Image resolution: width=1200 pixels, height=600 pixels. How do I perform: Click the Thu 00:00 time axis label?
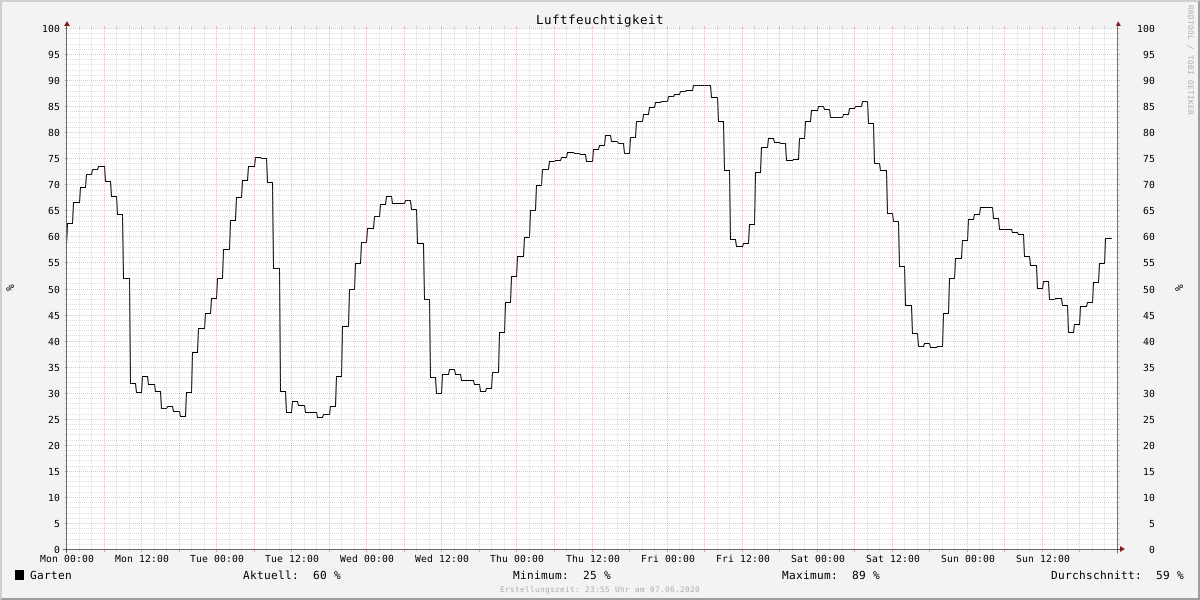pos(517,559)
